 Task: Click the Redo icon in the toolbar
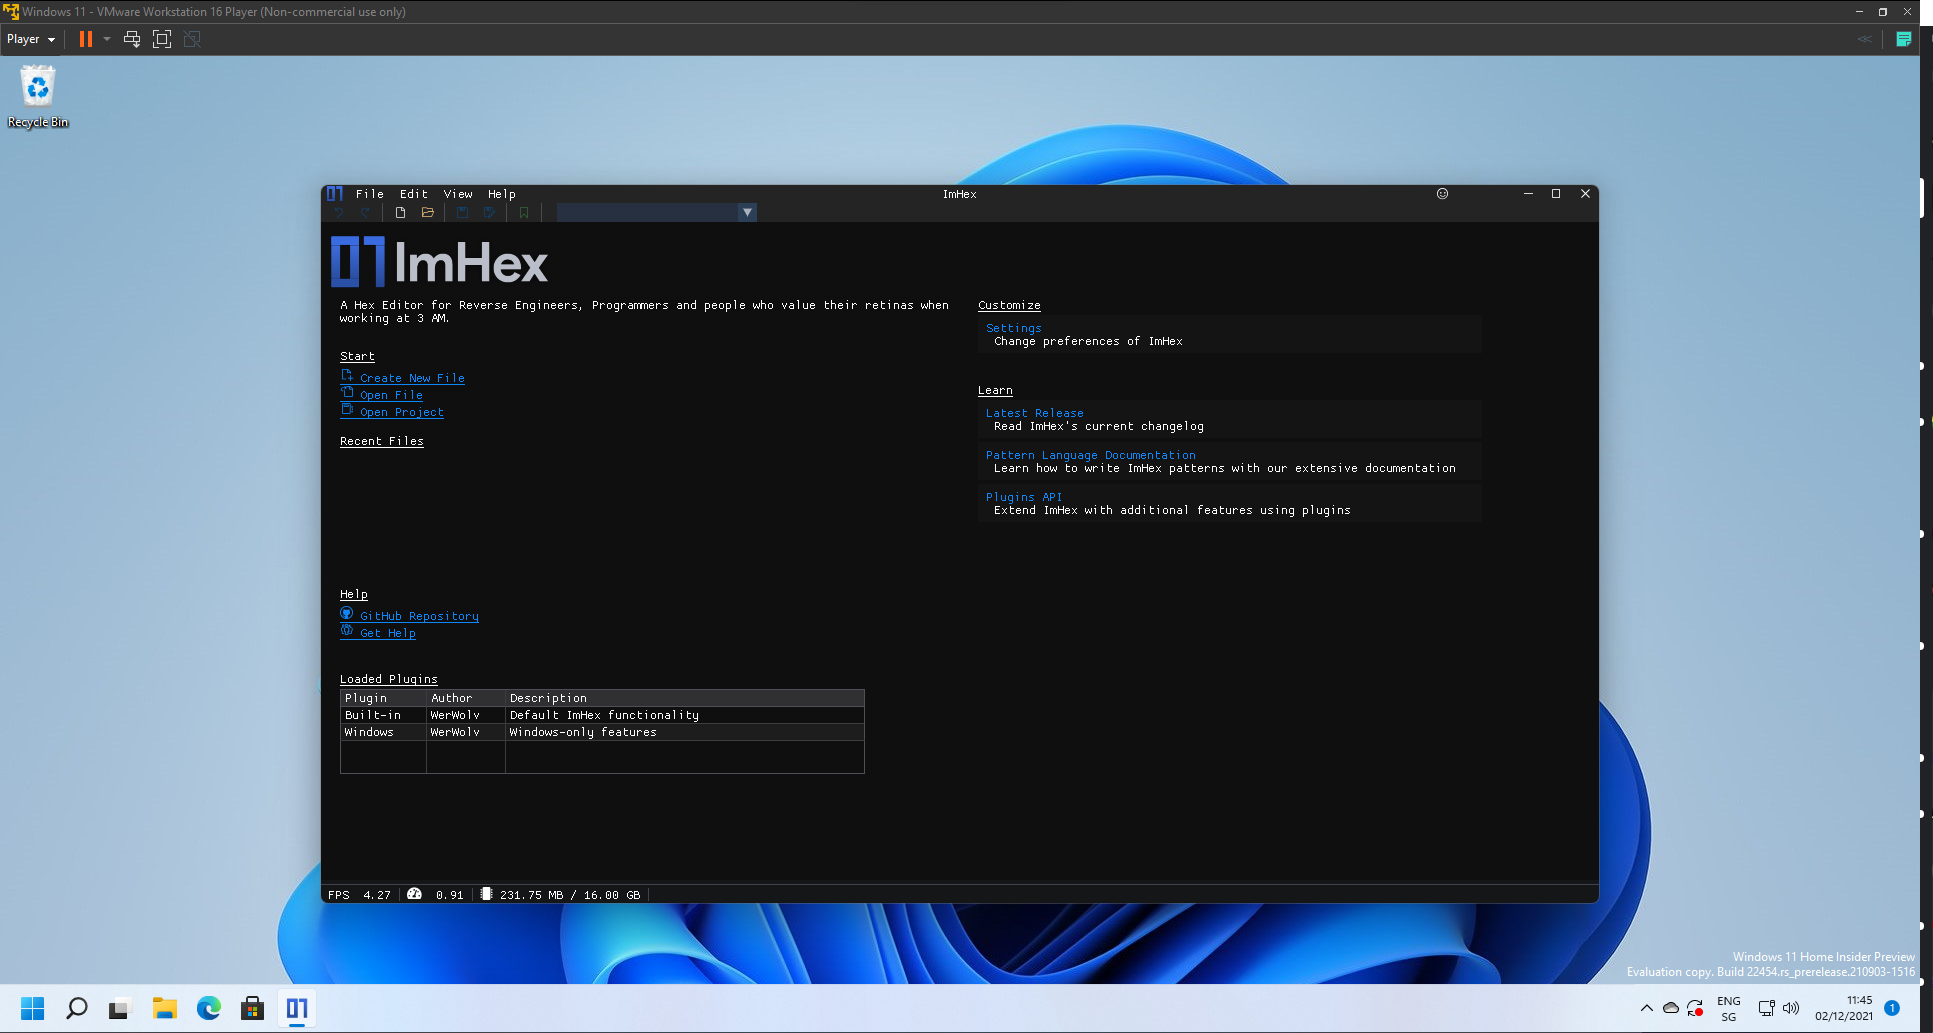click(365, 212)
